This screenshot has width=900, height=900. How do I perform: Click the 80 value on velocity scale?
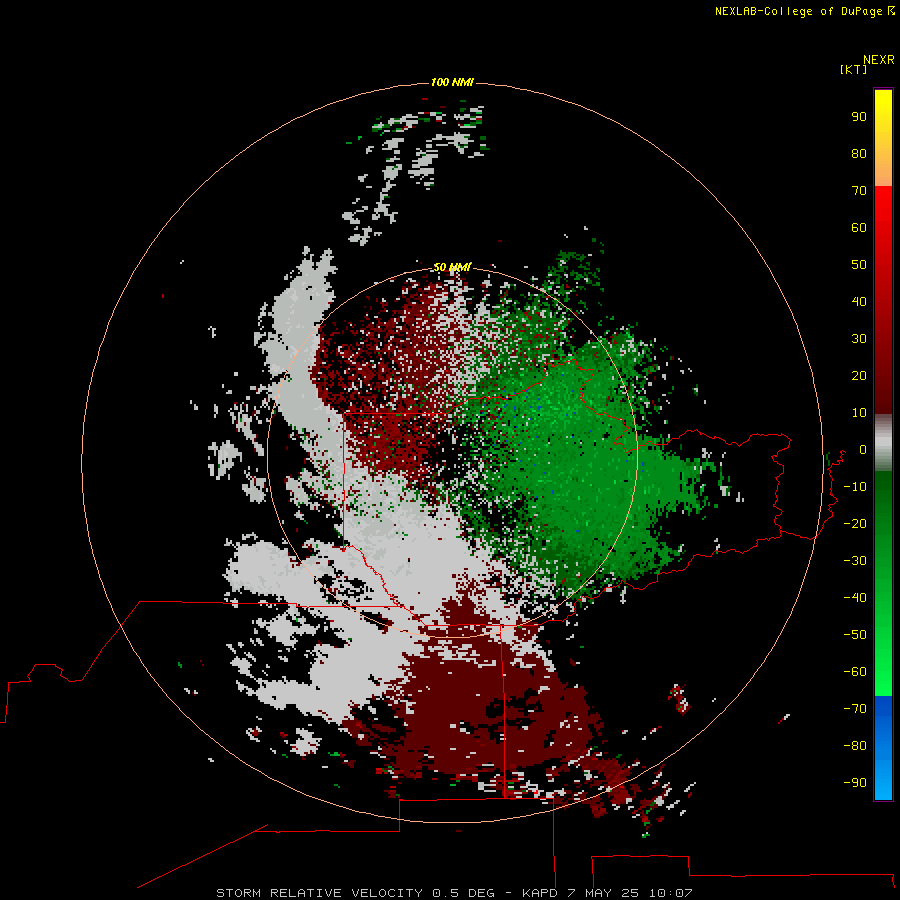pos(859,153)
